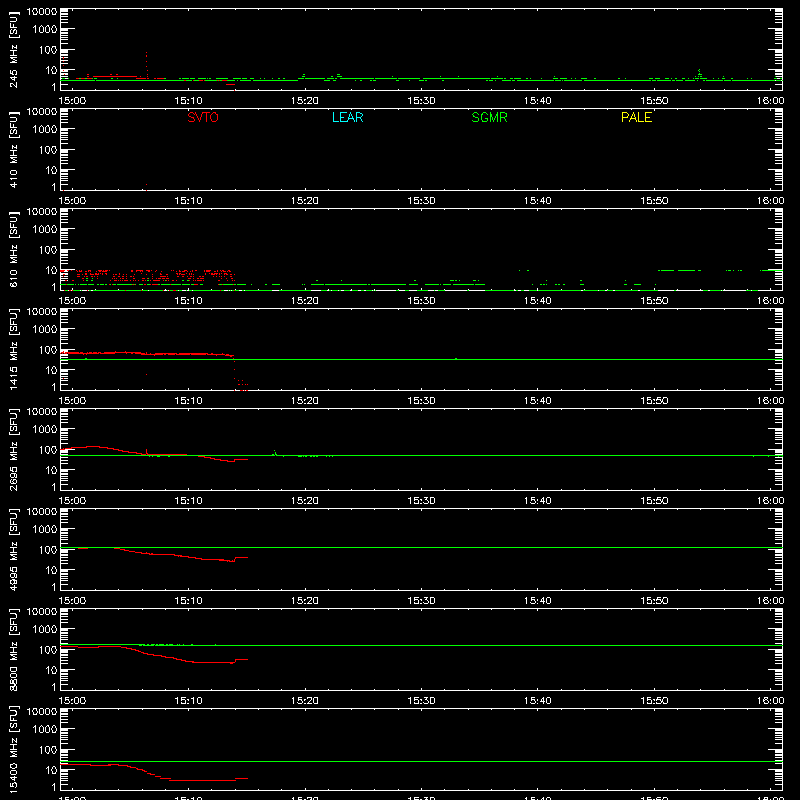
Task: Select the 15400 MHz [SFU] axis title
Action: [14, 749]
